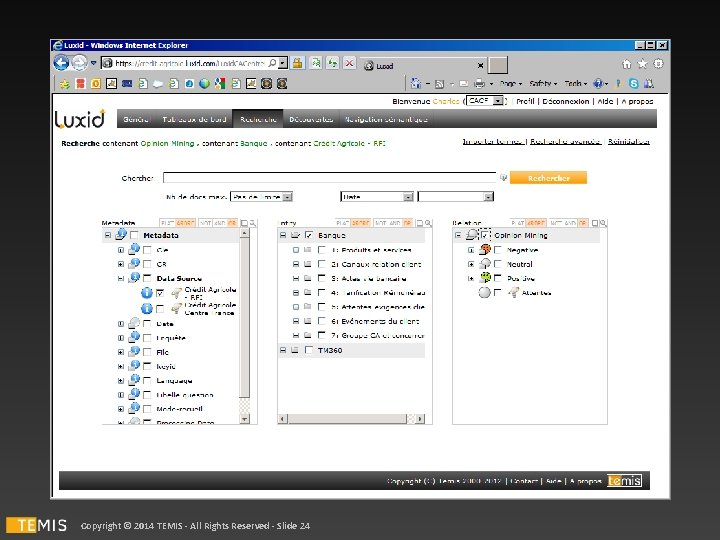Viewport: 720px width, 540px height.
Task: Open the CACF profile dropdown
Action: click(485, 101)
